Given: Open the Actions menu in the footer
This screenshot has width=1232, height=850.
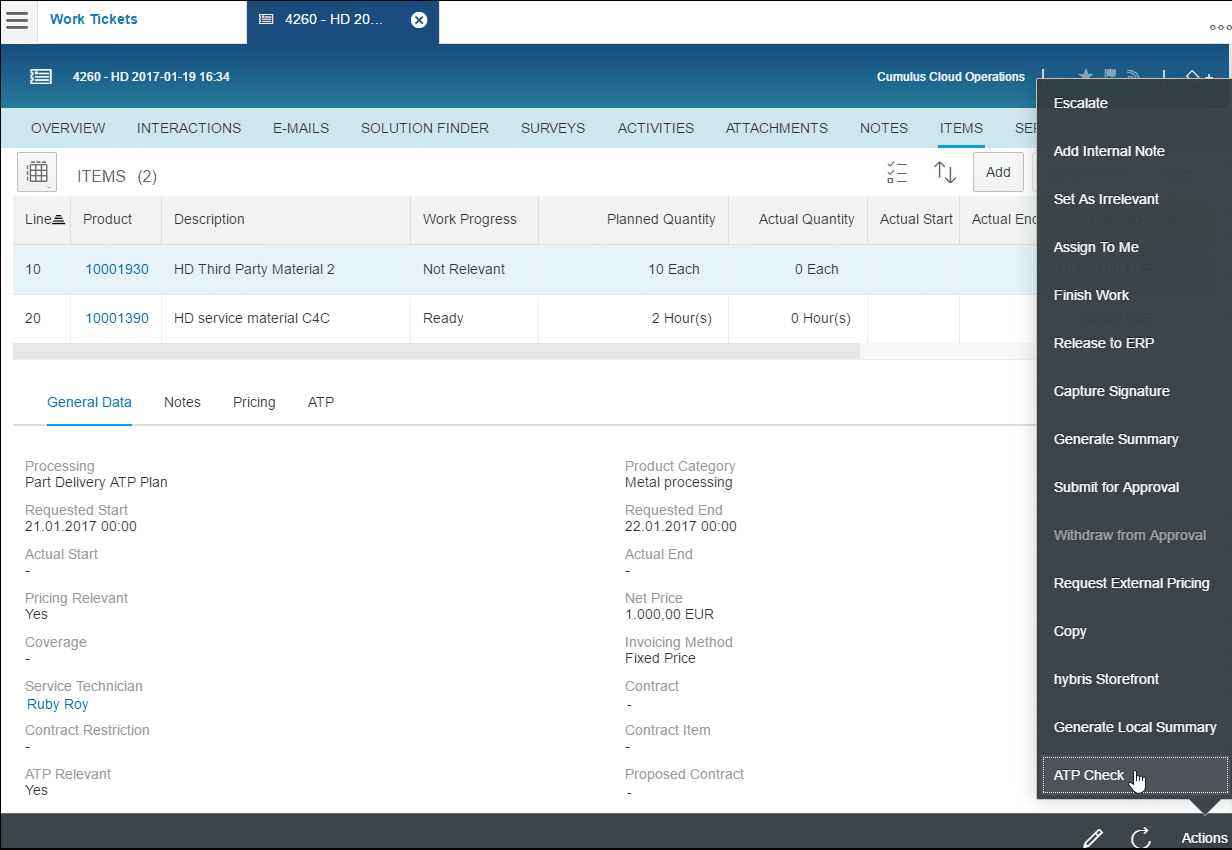Looking at the screenshot, I should pyautogui.click(x=1203, y=838).
